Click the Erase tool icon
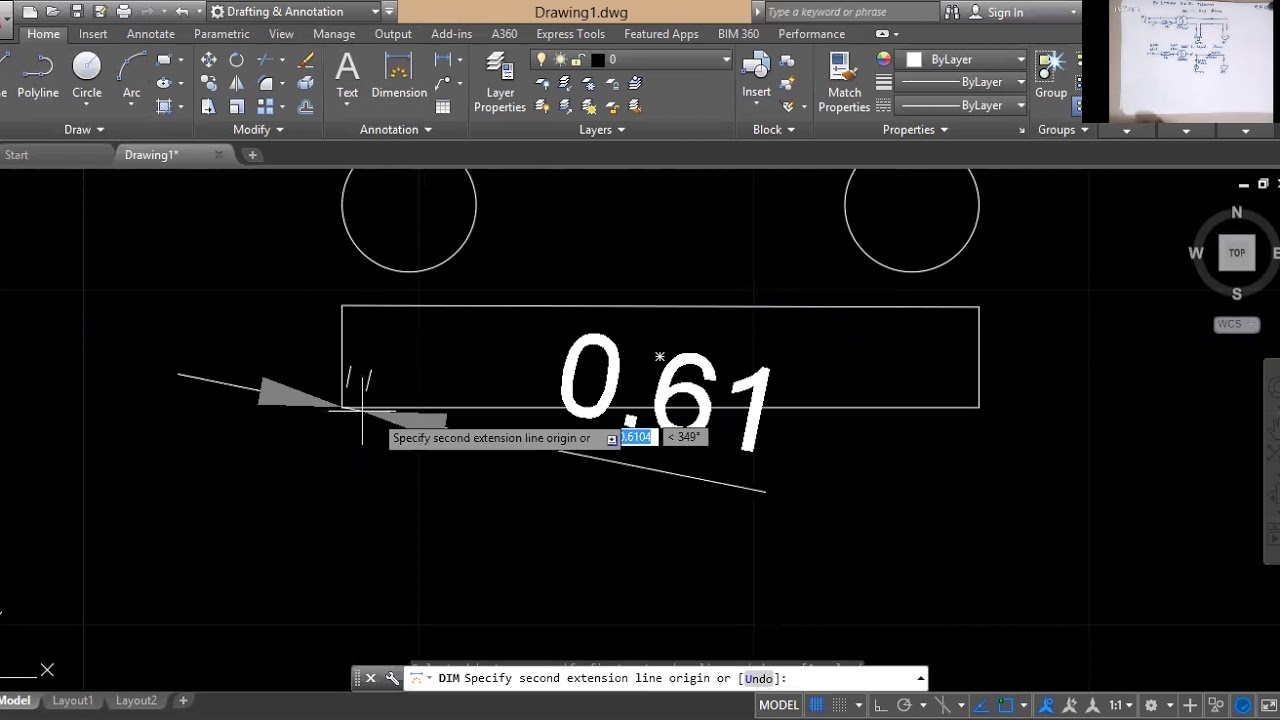This screenshot has height=720, width=1280. point(306,60)
